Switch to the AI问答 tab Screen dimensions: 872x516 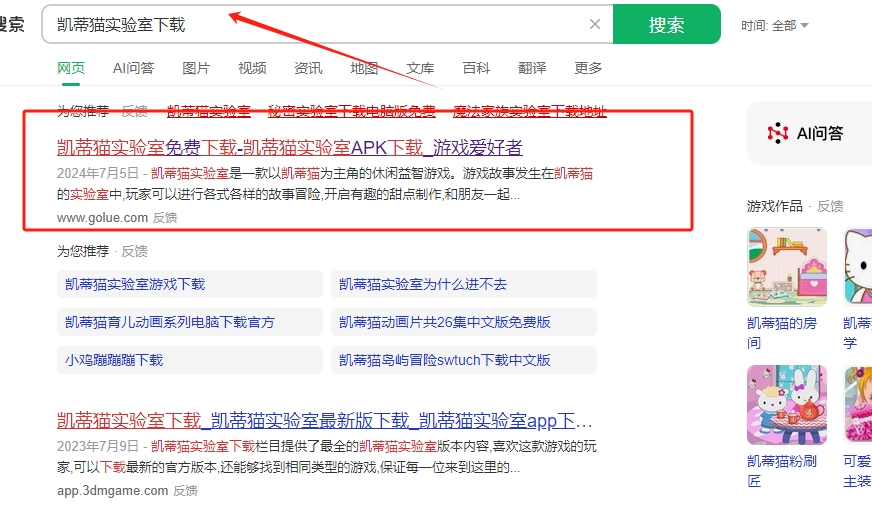point(133,68)
